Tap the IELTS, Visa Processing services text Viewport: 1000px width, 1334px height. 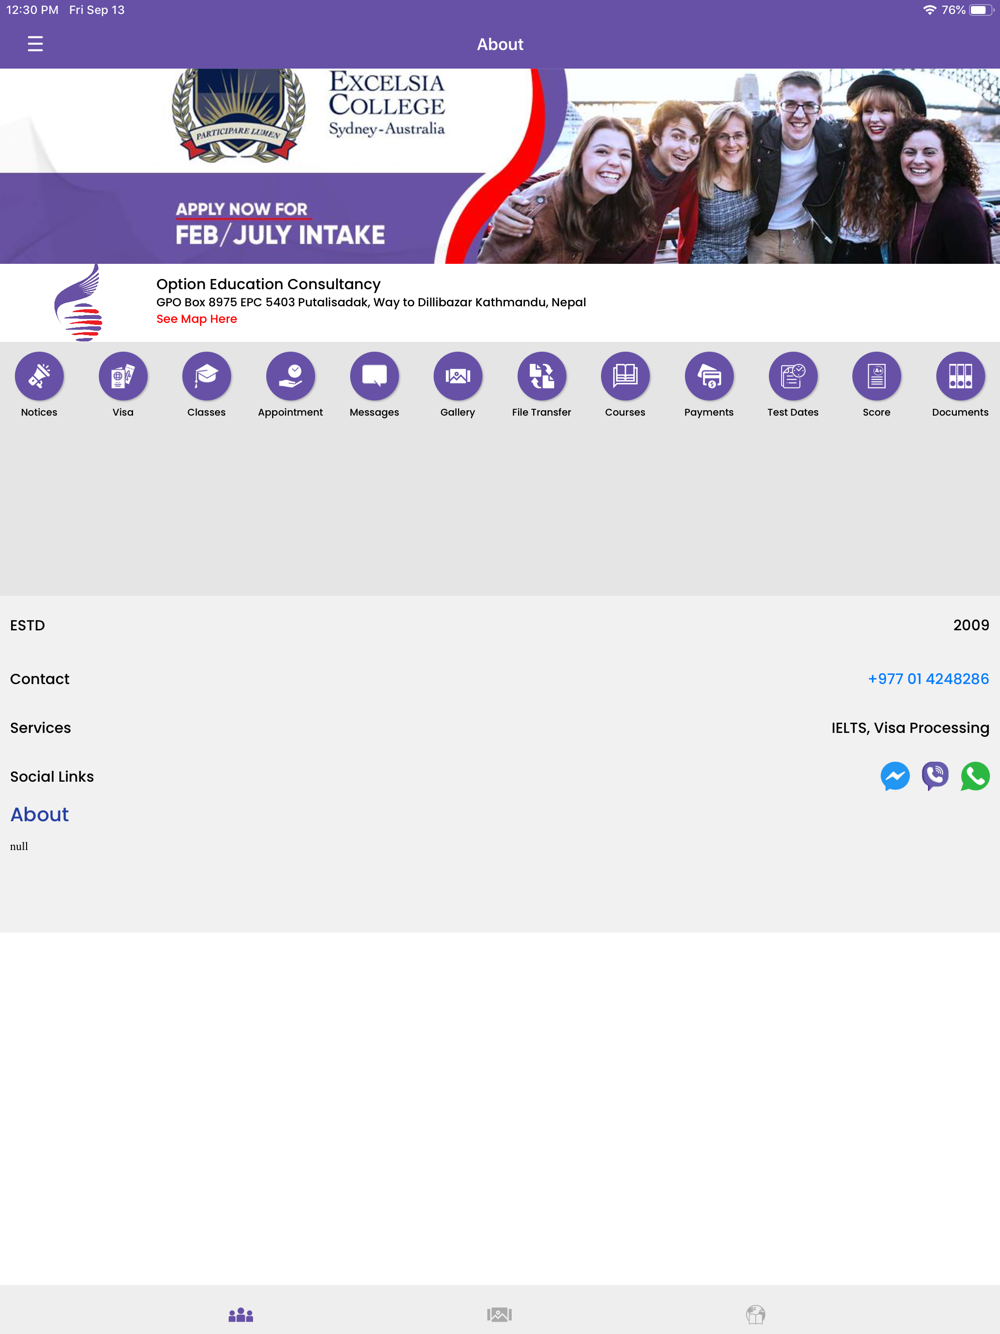pos(910,728)
